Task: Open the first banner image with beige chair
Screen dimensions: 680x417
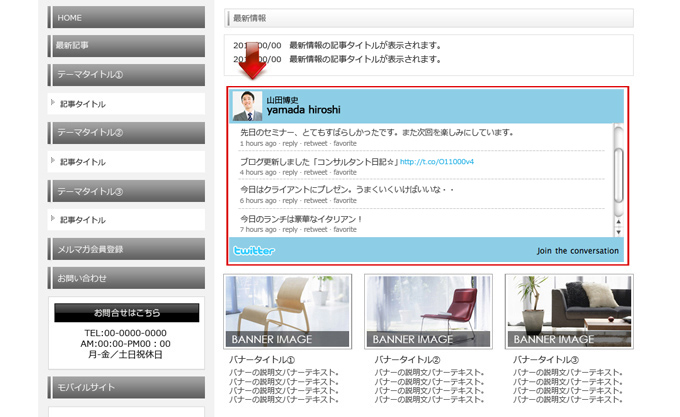Action: point(287,311)
